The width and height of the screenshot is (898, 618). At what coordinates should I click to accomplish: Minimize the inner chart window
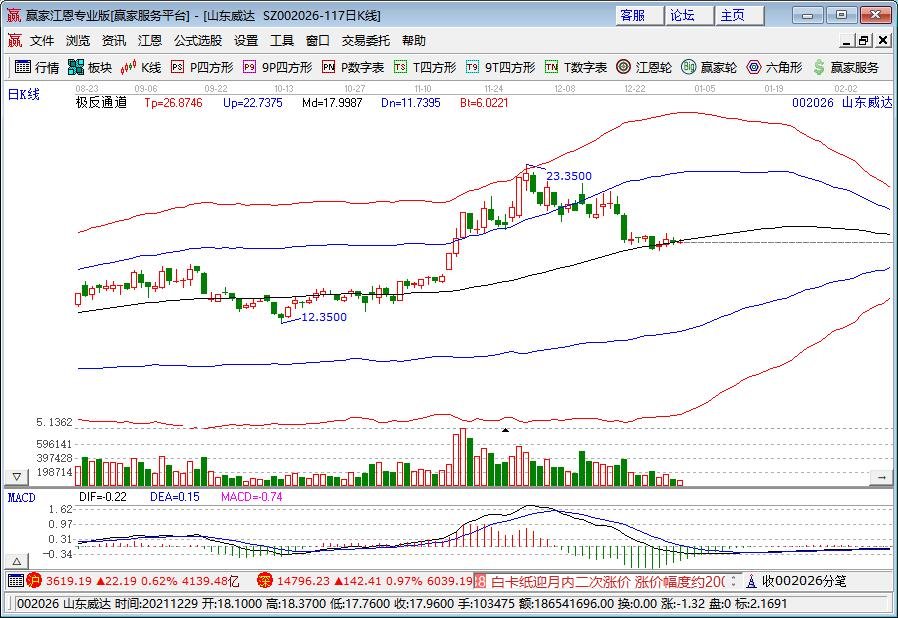click(x=847, y=41)
